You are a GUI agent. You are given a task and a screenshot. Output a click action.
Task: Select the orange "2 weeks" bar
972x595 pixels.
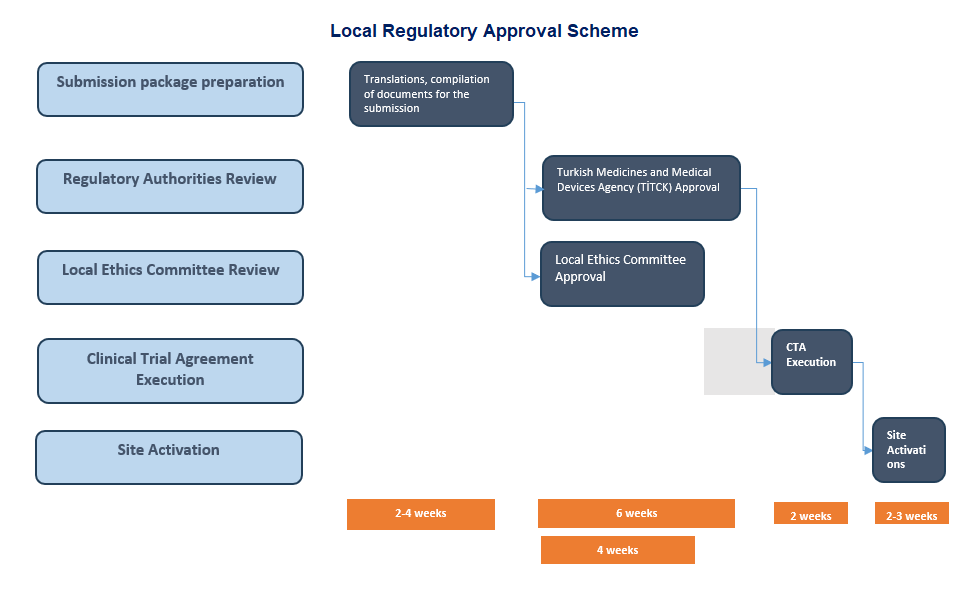pyautogui.click(x=810, y=514)
